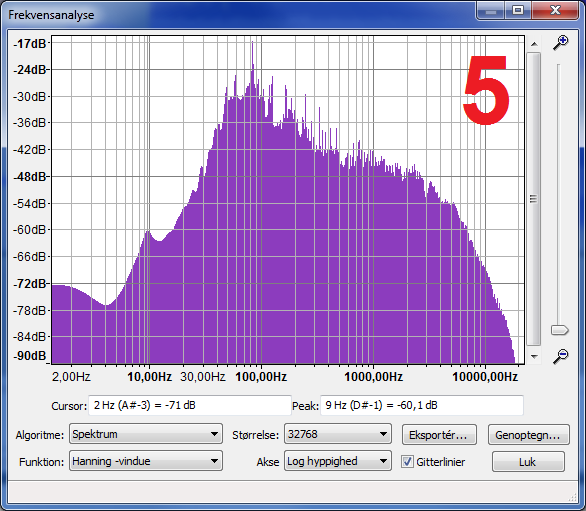Click the Eksportér... button
This screenshot has width=586, height=511.
click(x=439, y=435)
